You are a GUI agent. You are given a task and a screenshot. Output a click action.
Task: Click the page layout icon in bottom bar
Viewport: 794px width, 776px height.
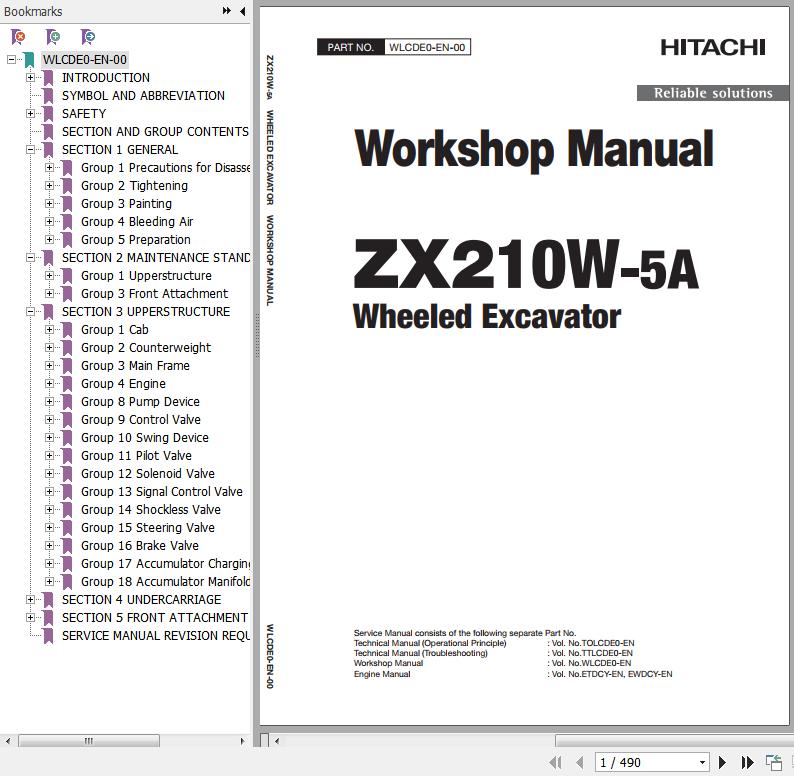click(x=773, y=762)
